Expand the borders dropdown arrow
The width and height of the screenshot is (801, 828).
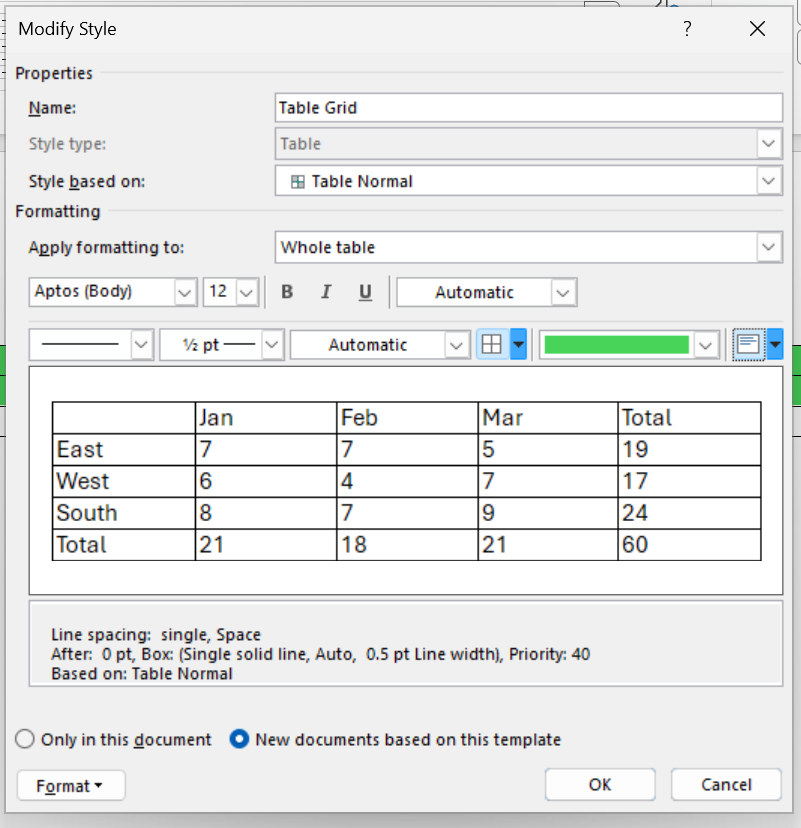[519, 344]
